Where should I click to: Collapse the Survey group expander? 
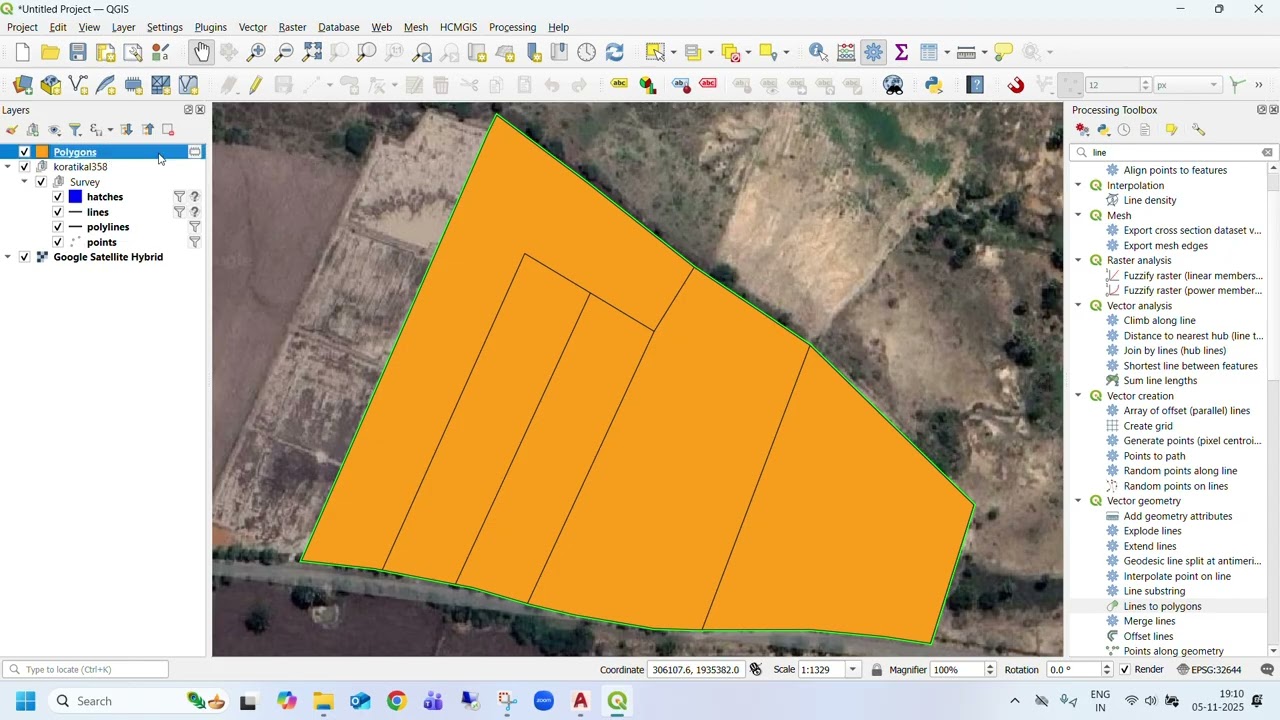point(24,182)
